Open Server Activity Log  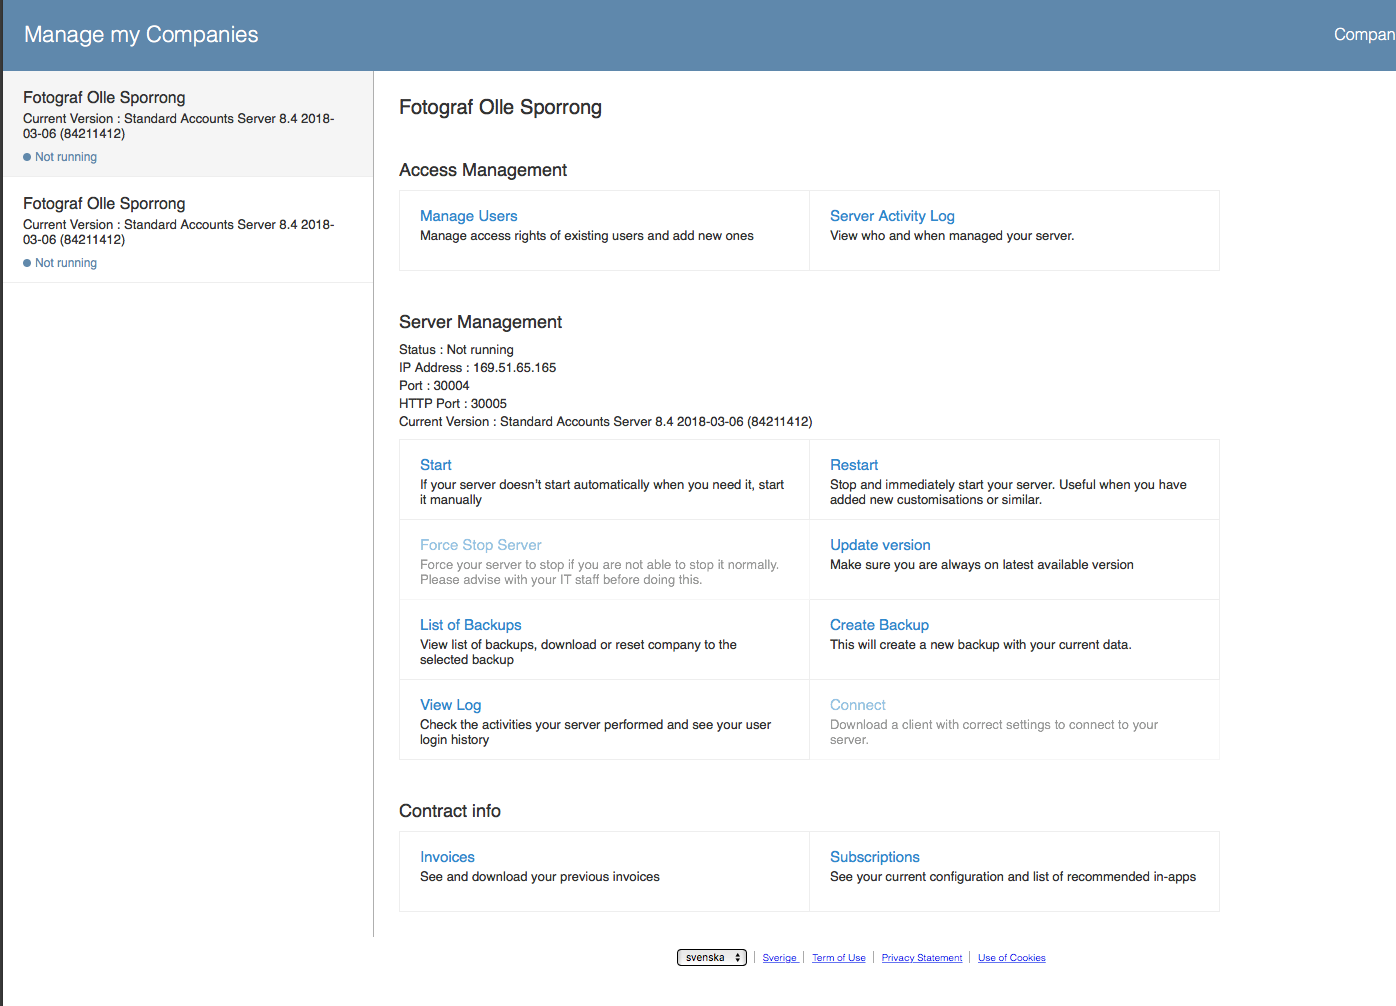click(892, 216)
